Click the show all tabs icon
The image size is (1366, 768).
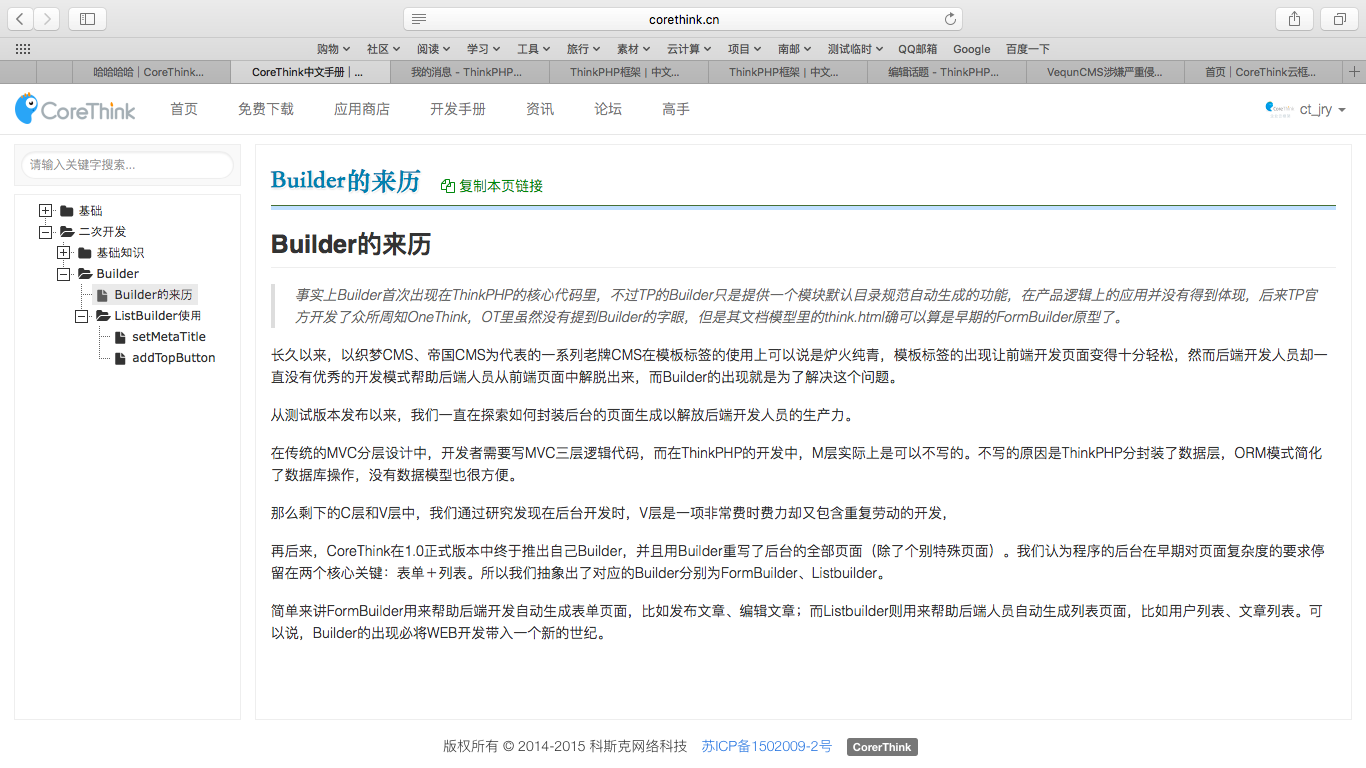pos(1339,19)
